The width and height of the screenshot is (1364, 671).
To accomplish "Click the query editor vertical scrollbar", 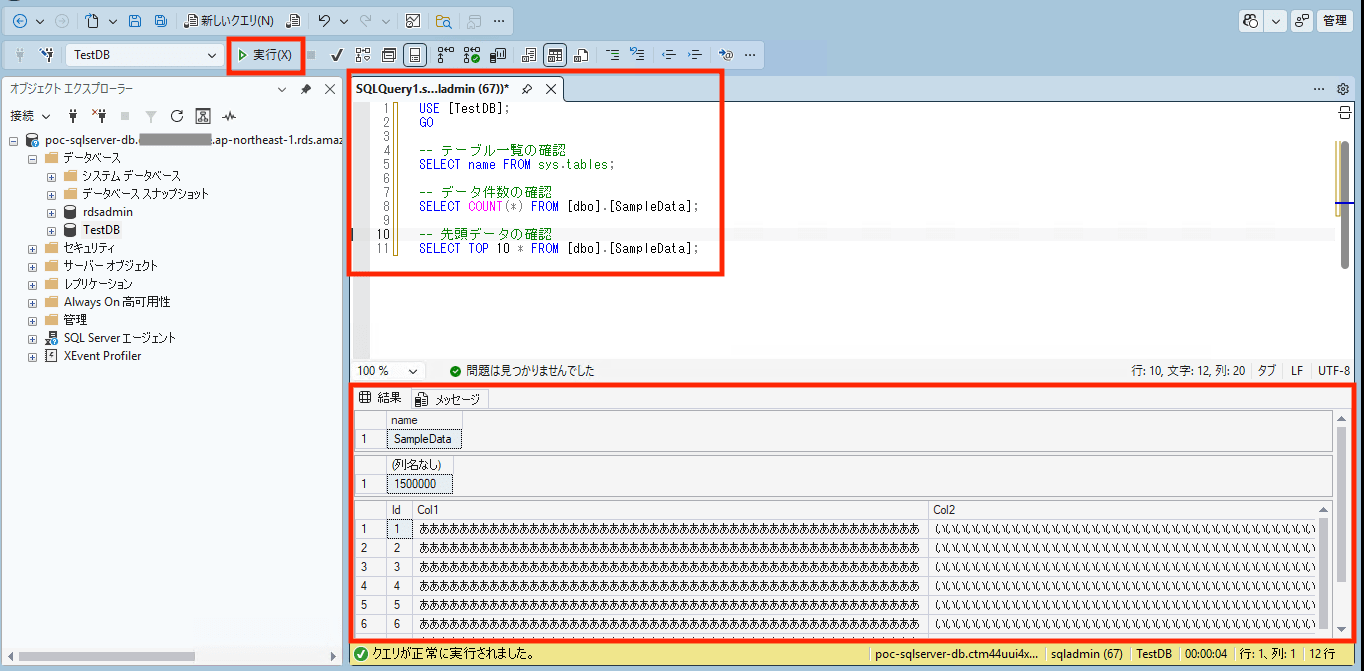I will 1346,205.
